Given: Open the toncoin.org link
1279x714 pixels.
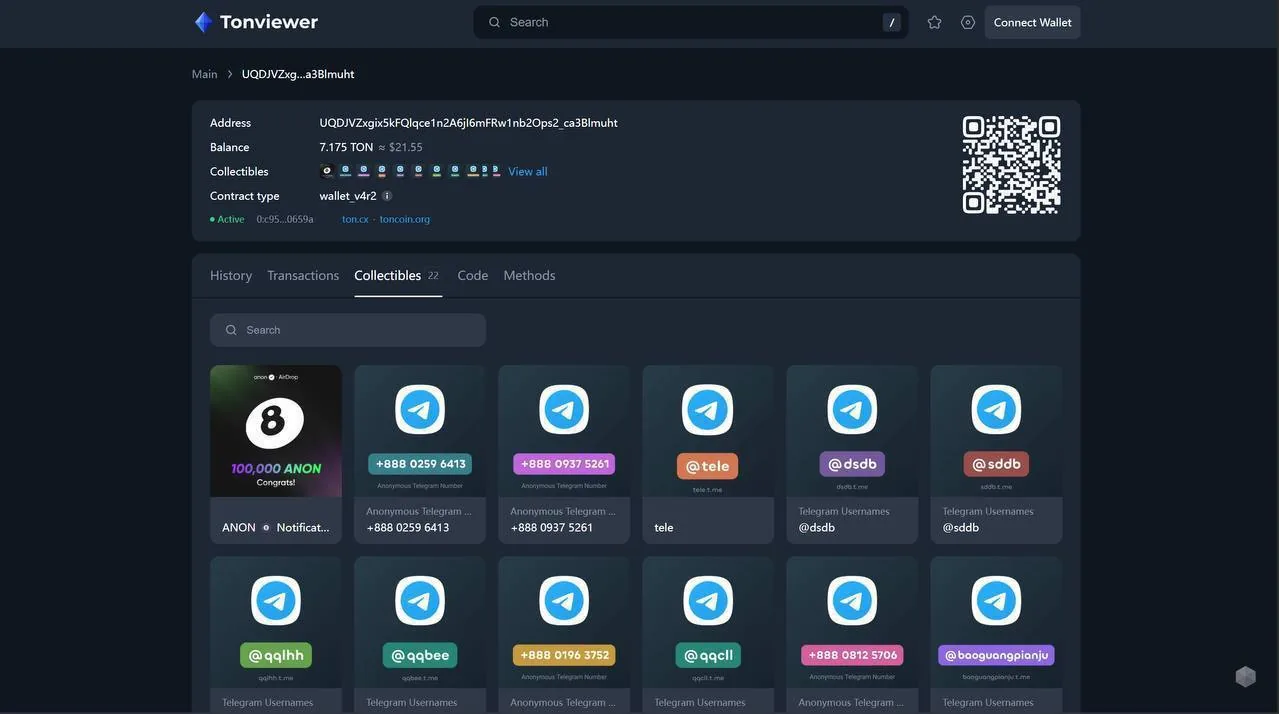Looking at the screenshot, I should [405, 219].
